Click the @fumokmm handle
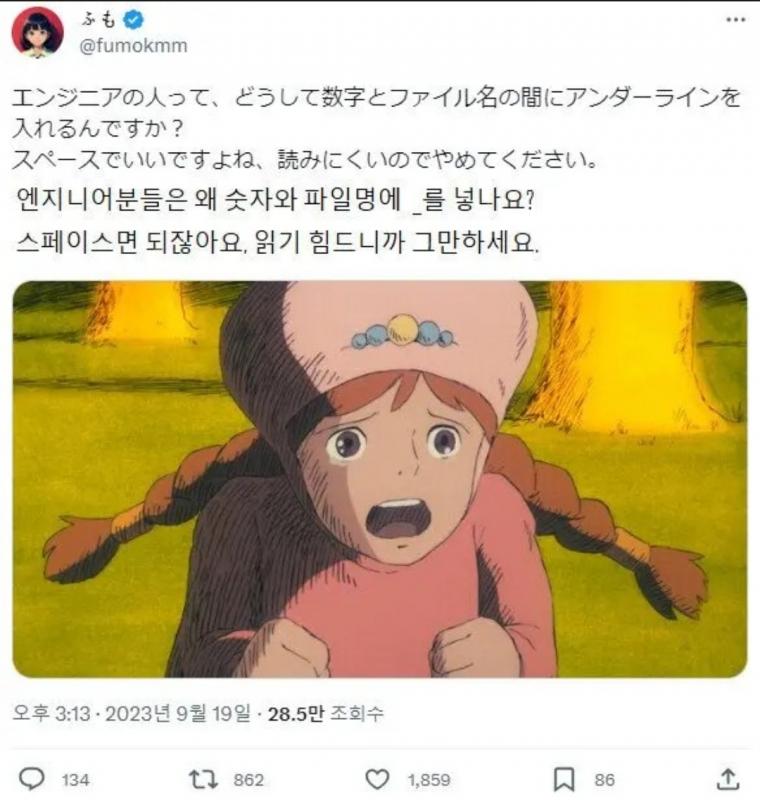 click(134, 46)
